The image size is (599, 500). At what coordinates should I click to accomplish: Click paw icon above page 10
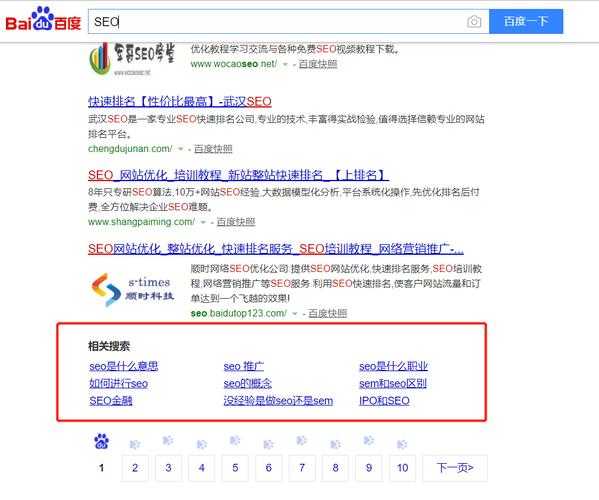click(x=402, y=445)
